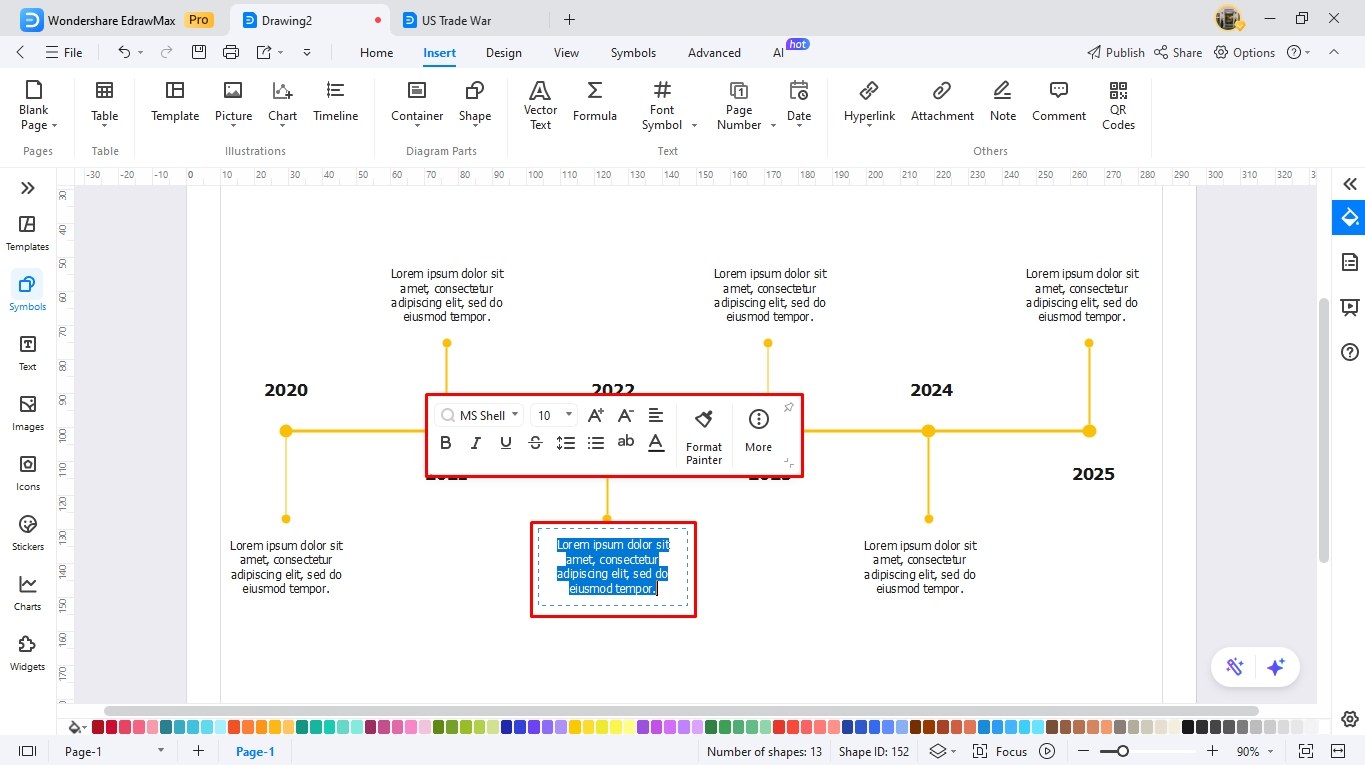Click the zoom slider handle
1365x765 pixels.
coord(1122,751)
